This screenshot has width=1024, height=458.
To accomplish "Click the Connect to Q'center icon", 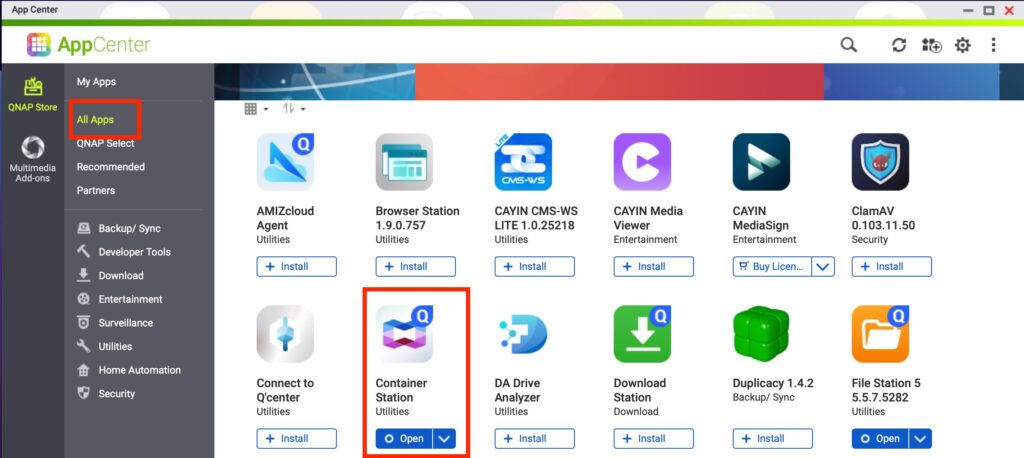I will tap(285, 334).
